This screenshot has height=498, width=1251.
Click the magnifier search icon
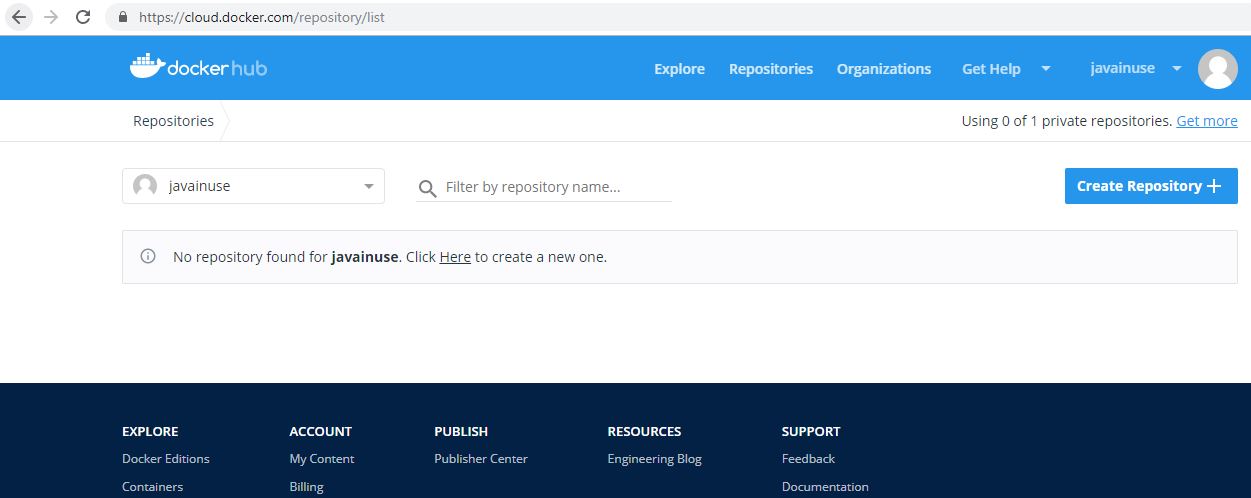point(427,188)
